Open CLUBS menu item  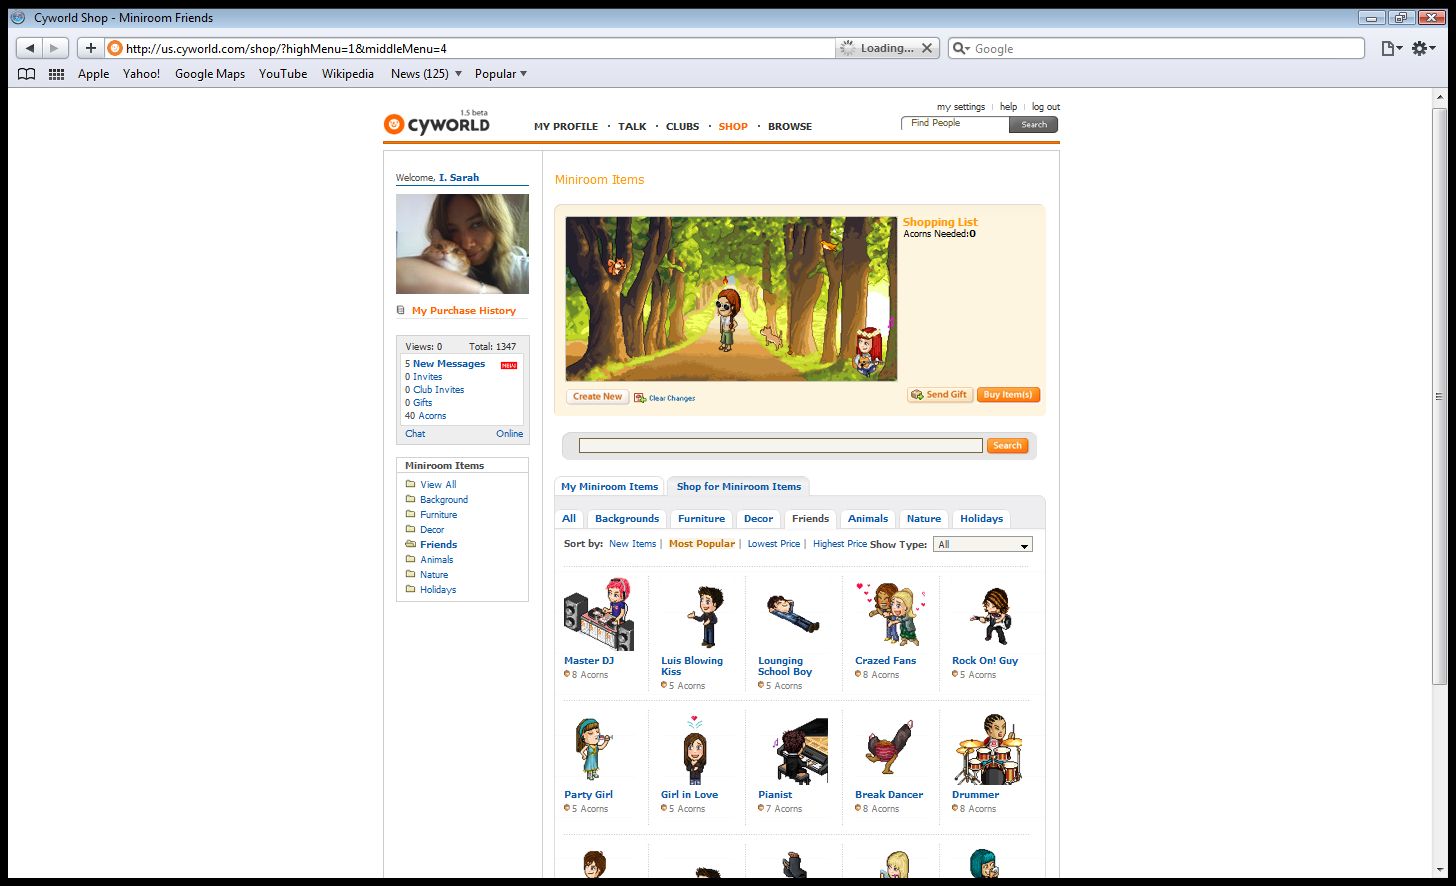tap(683, 127)
